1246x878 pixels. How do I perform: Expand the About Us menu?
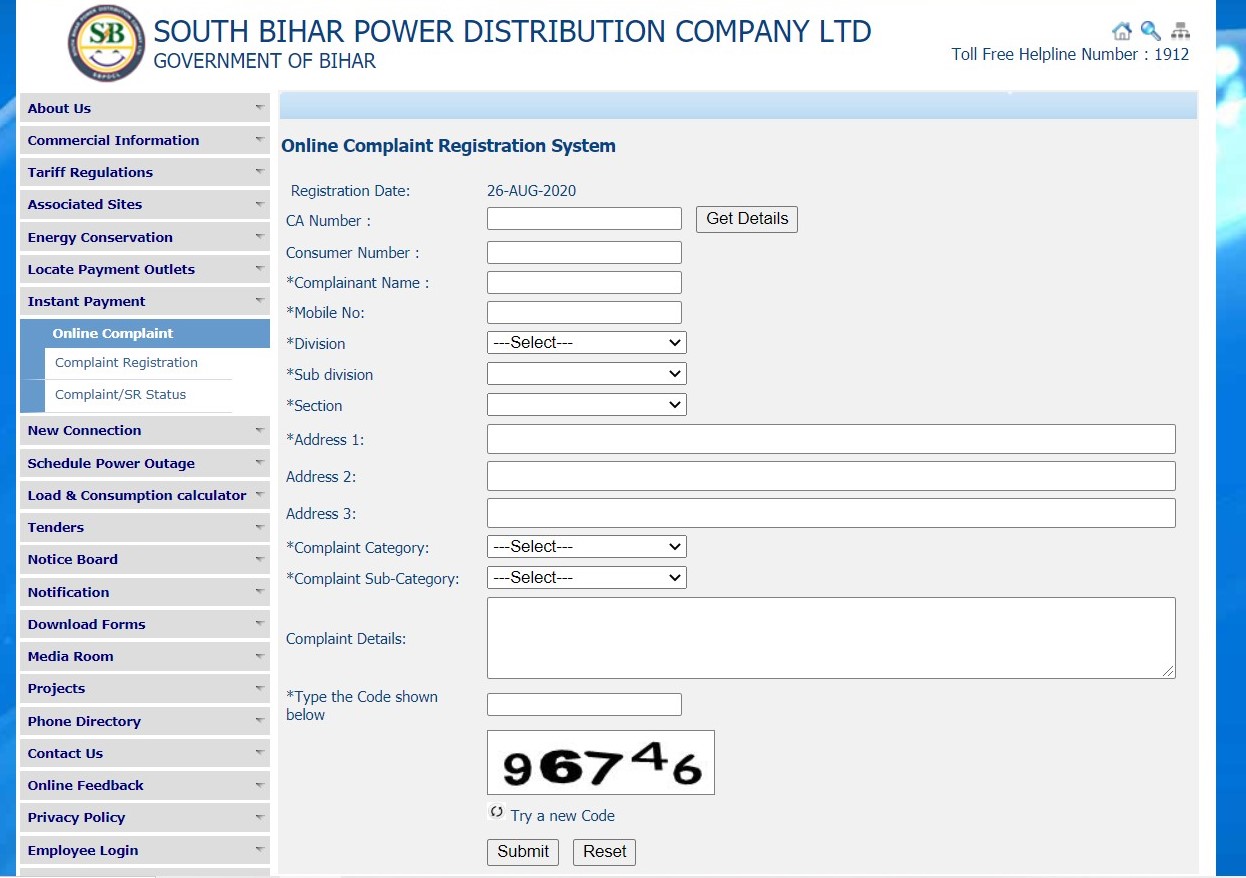pyautogui.click(x=145, y=108)
